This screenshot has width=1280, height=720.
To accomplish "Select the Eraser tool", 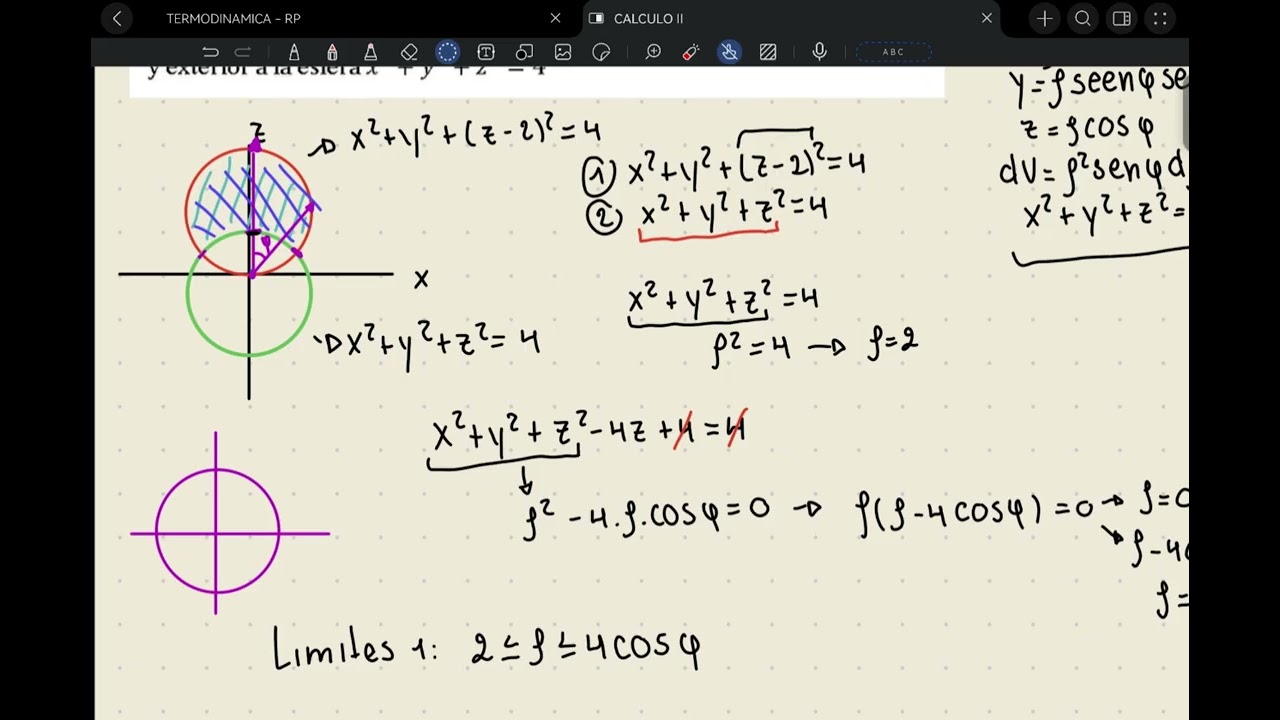I will pyautogui.click(x=409, y=52).
